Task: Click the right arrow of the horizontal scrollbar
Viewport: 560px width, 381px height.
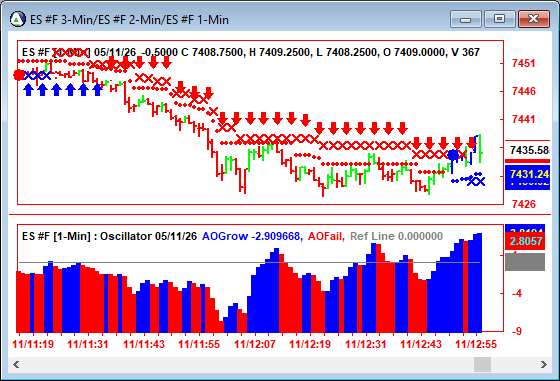Action: (544, 365)
